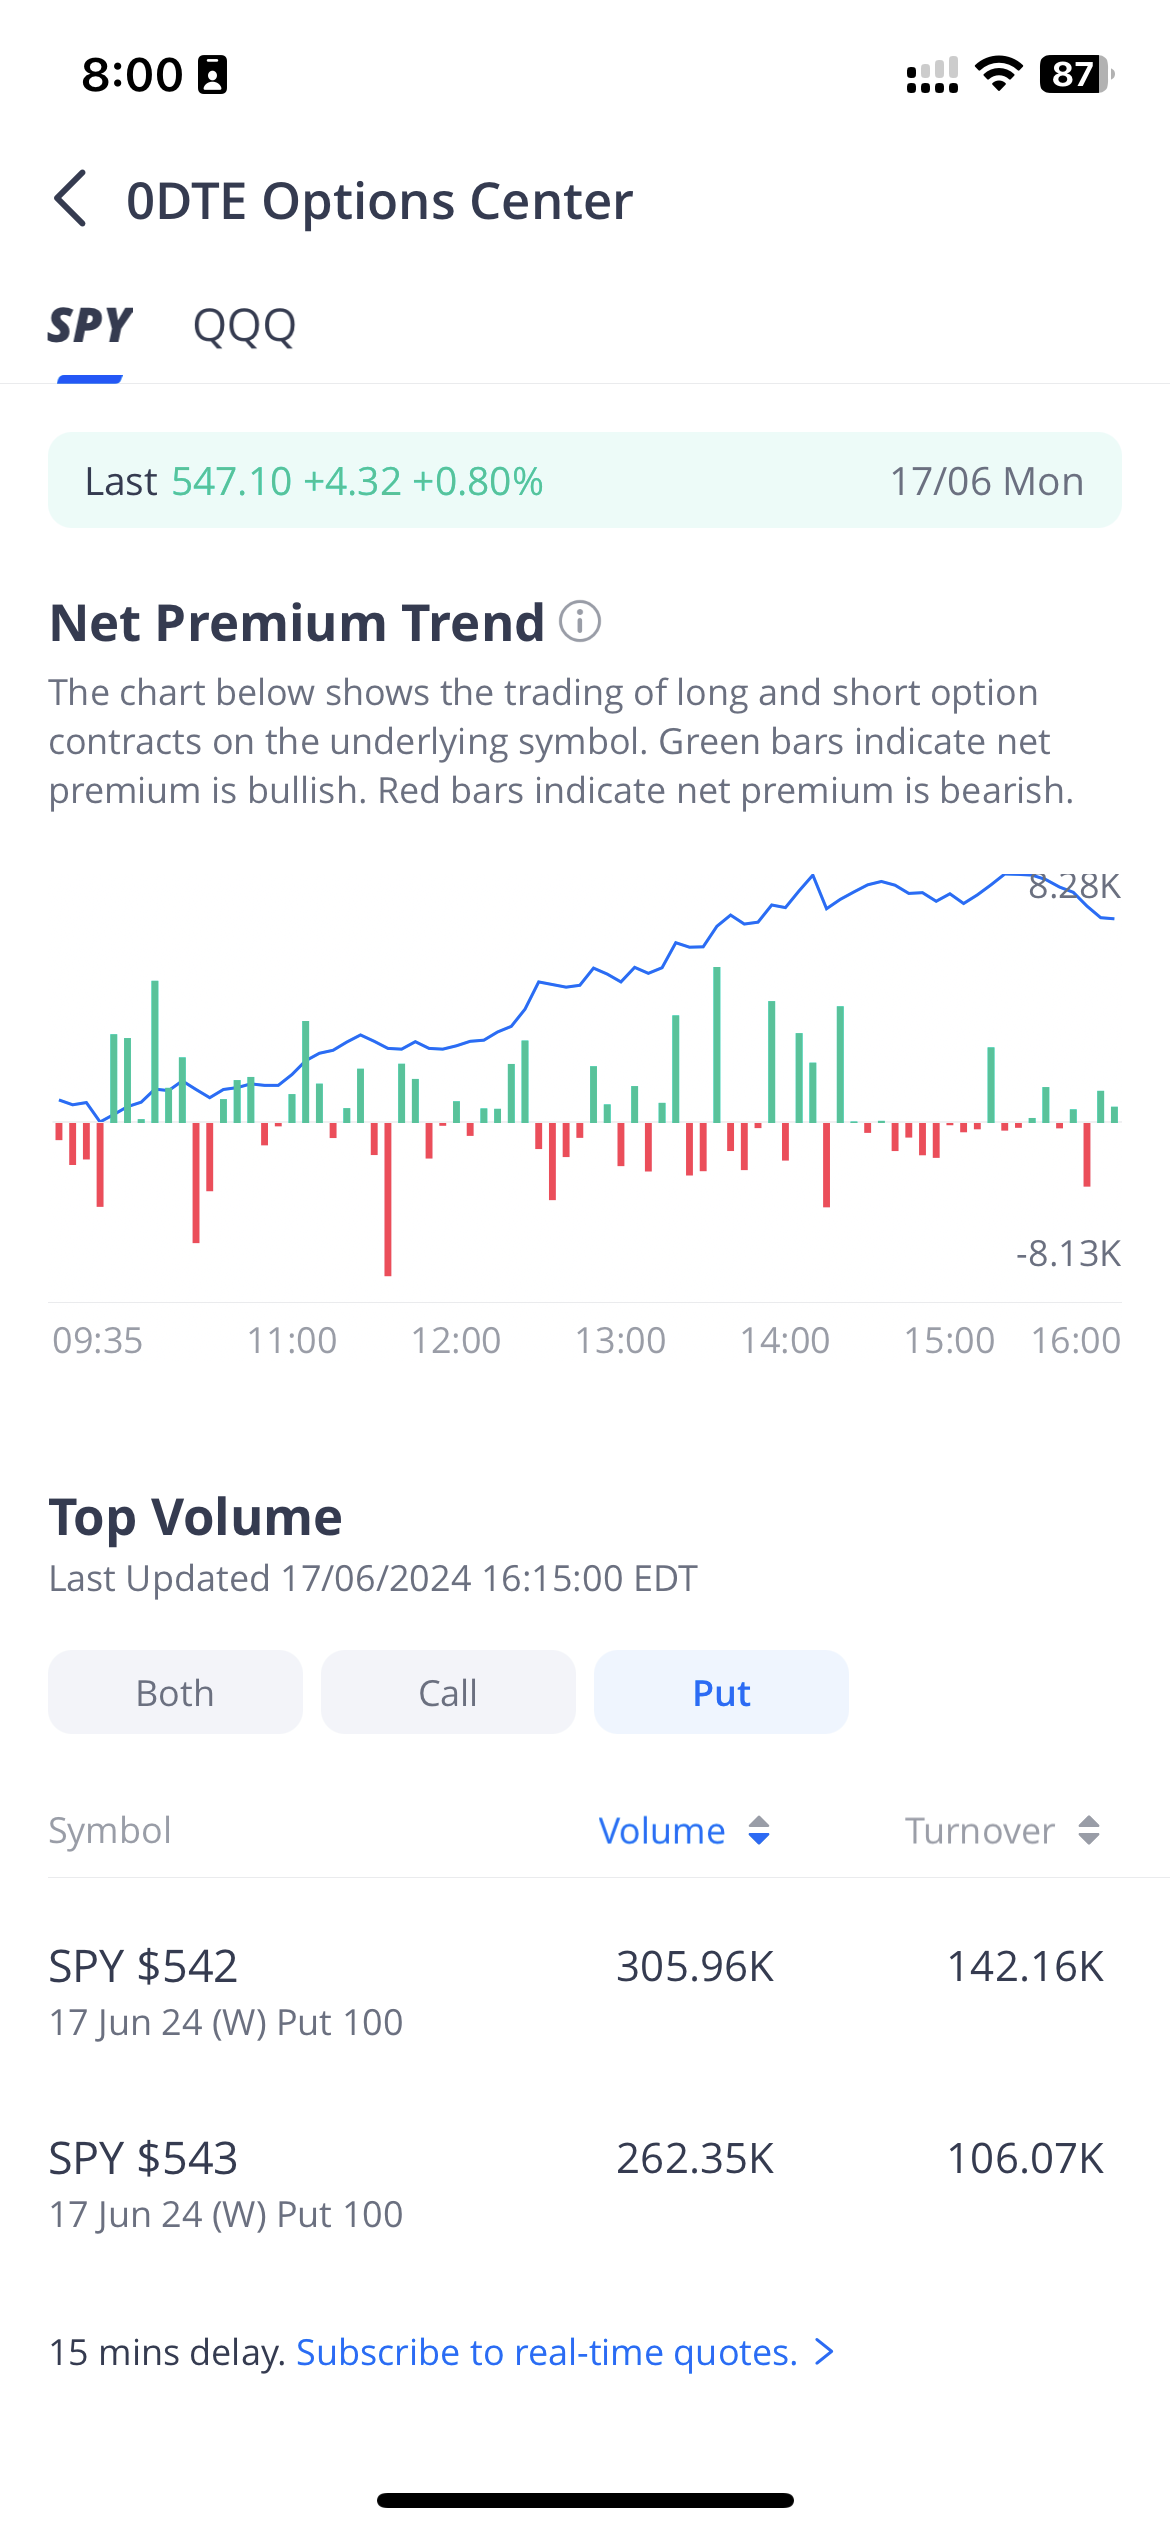The height and width of the screenshot is (2532, 1170).
Task: Select the Put filter option
Action: [x=721, y=1692]
